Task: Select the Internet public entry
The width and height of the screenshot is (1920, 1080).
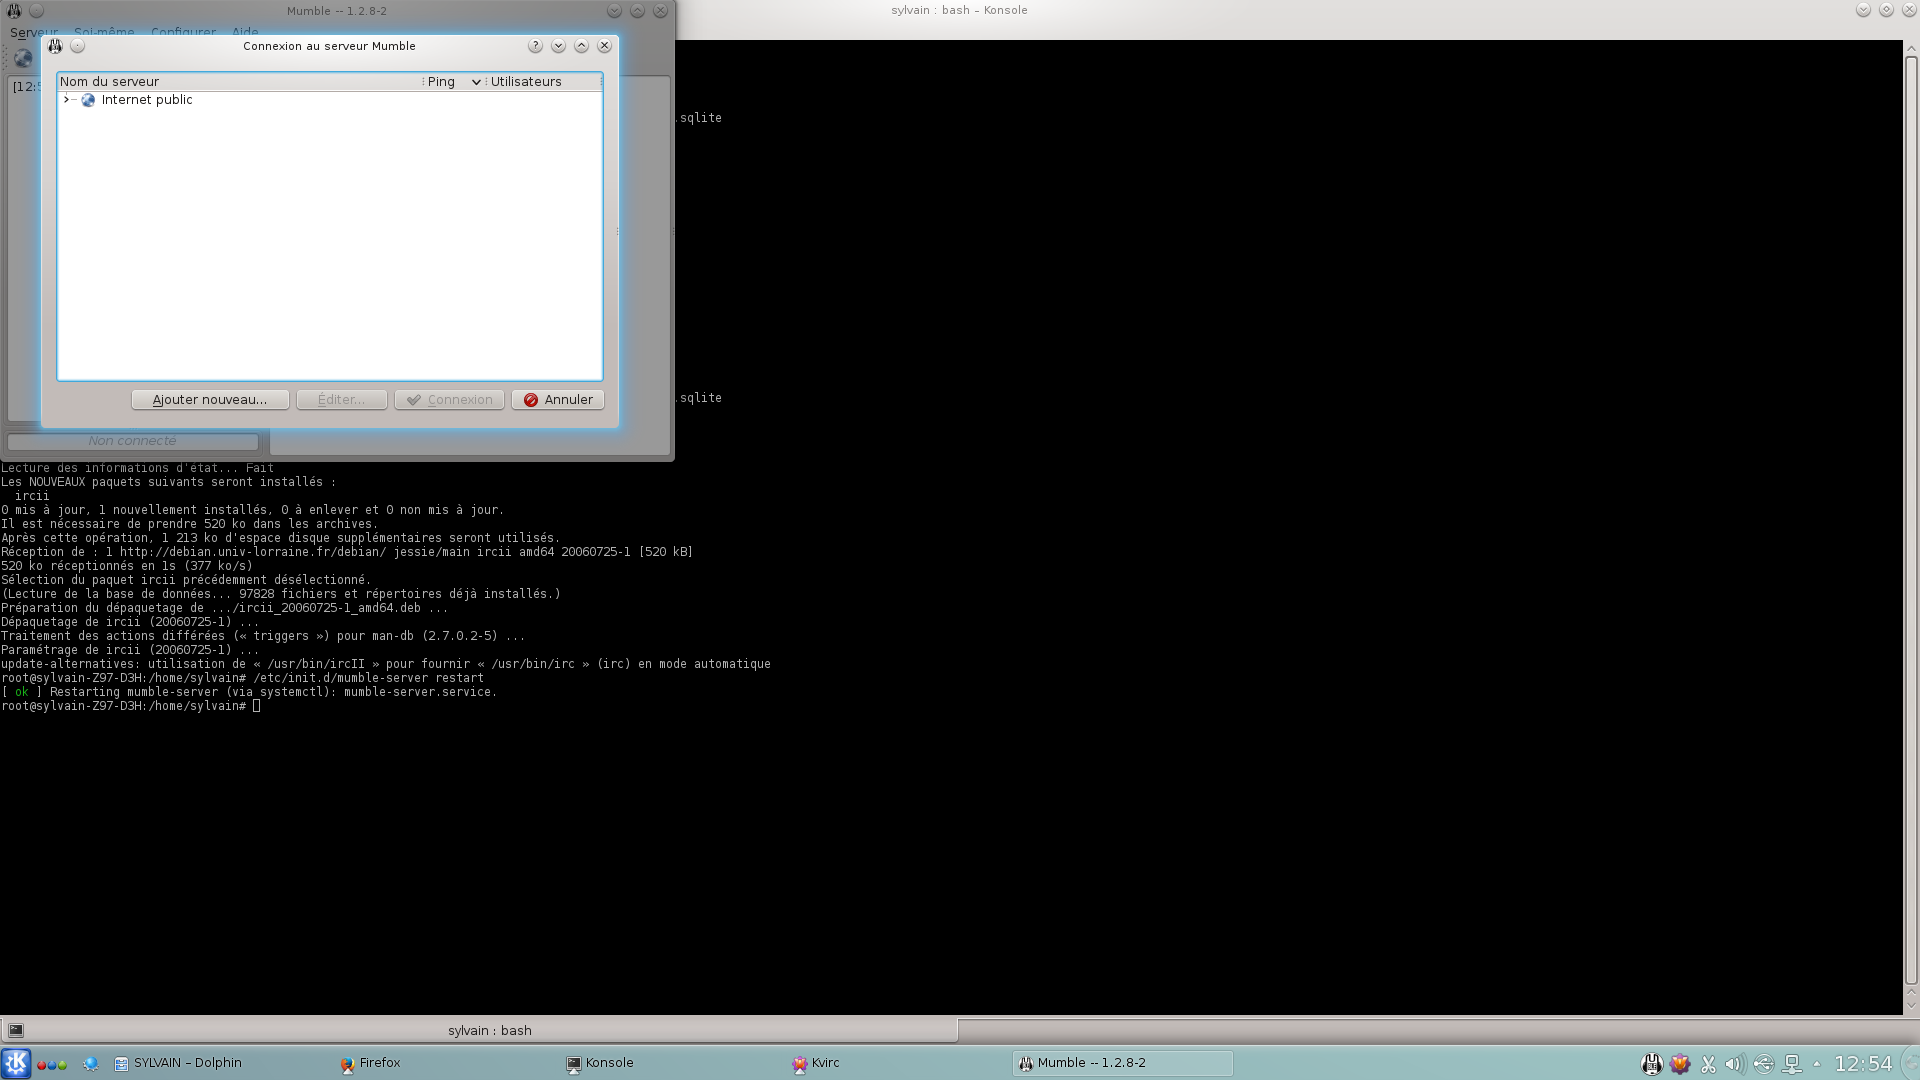Action: coord(146,100)
